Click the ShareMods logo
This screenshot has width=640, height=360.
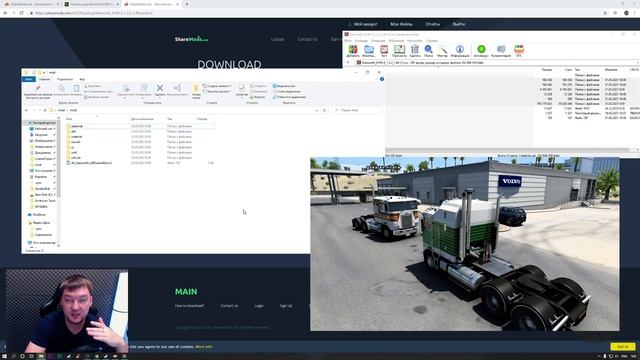click(x=191, y=39)
